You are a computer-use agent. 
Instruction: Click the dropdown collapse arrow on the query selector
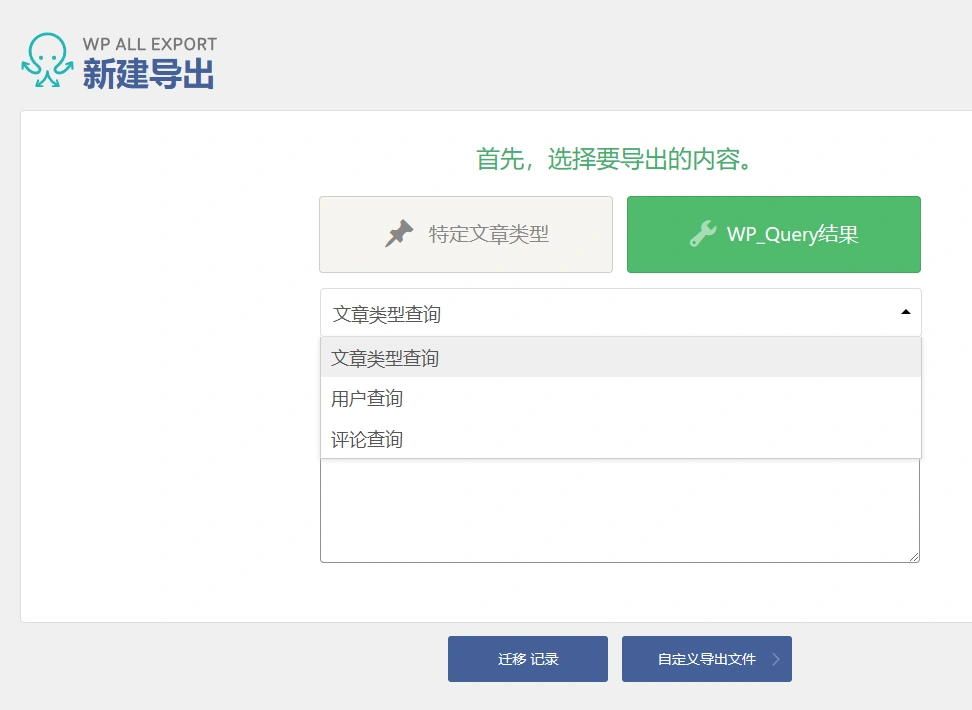906,312
